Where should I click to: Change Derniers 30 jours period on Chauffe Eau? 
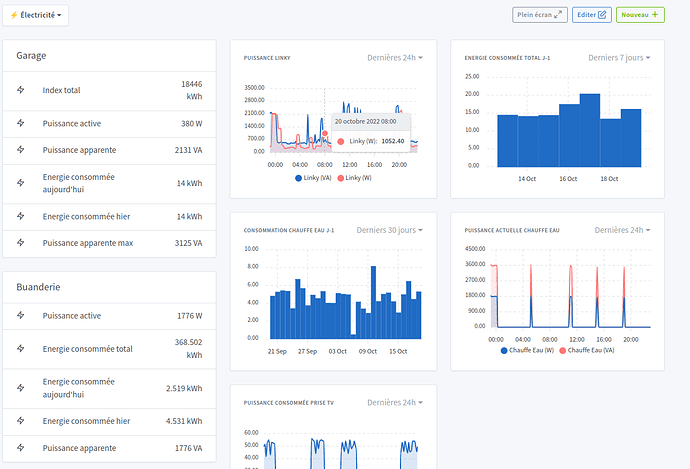[x=389, y=230]
